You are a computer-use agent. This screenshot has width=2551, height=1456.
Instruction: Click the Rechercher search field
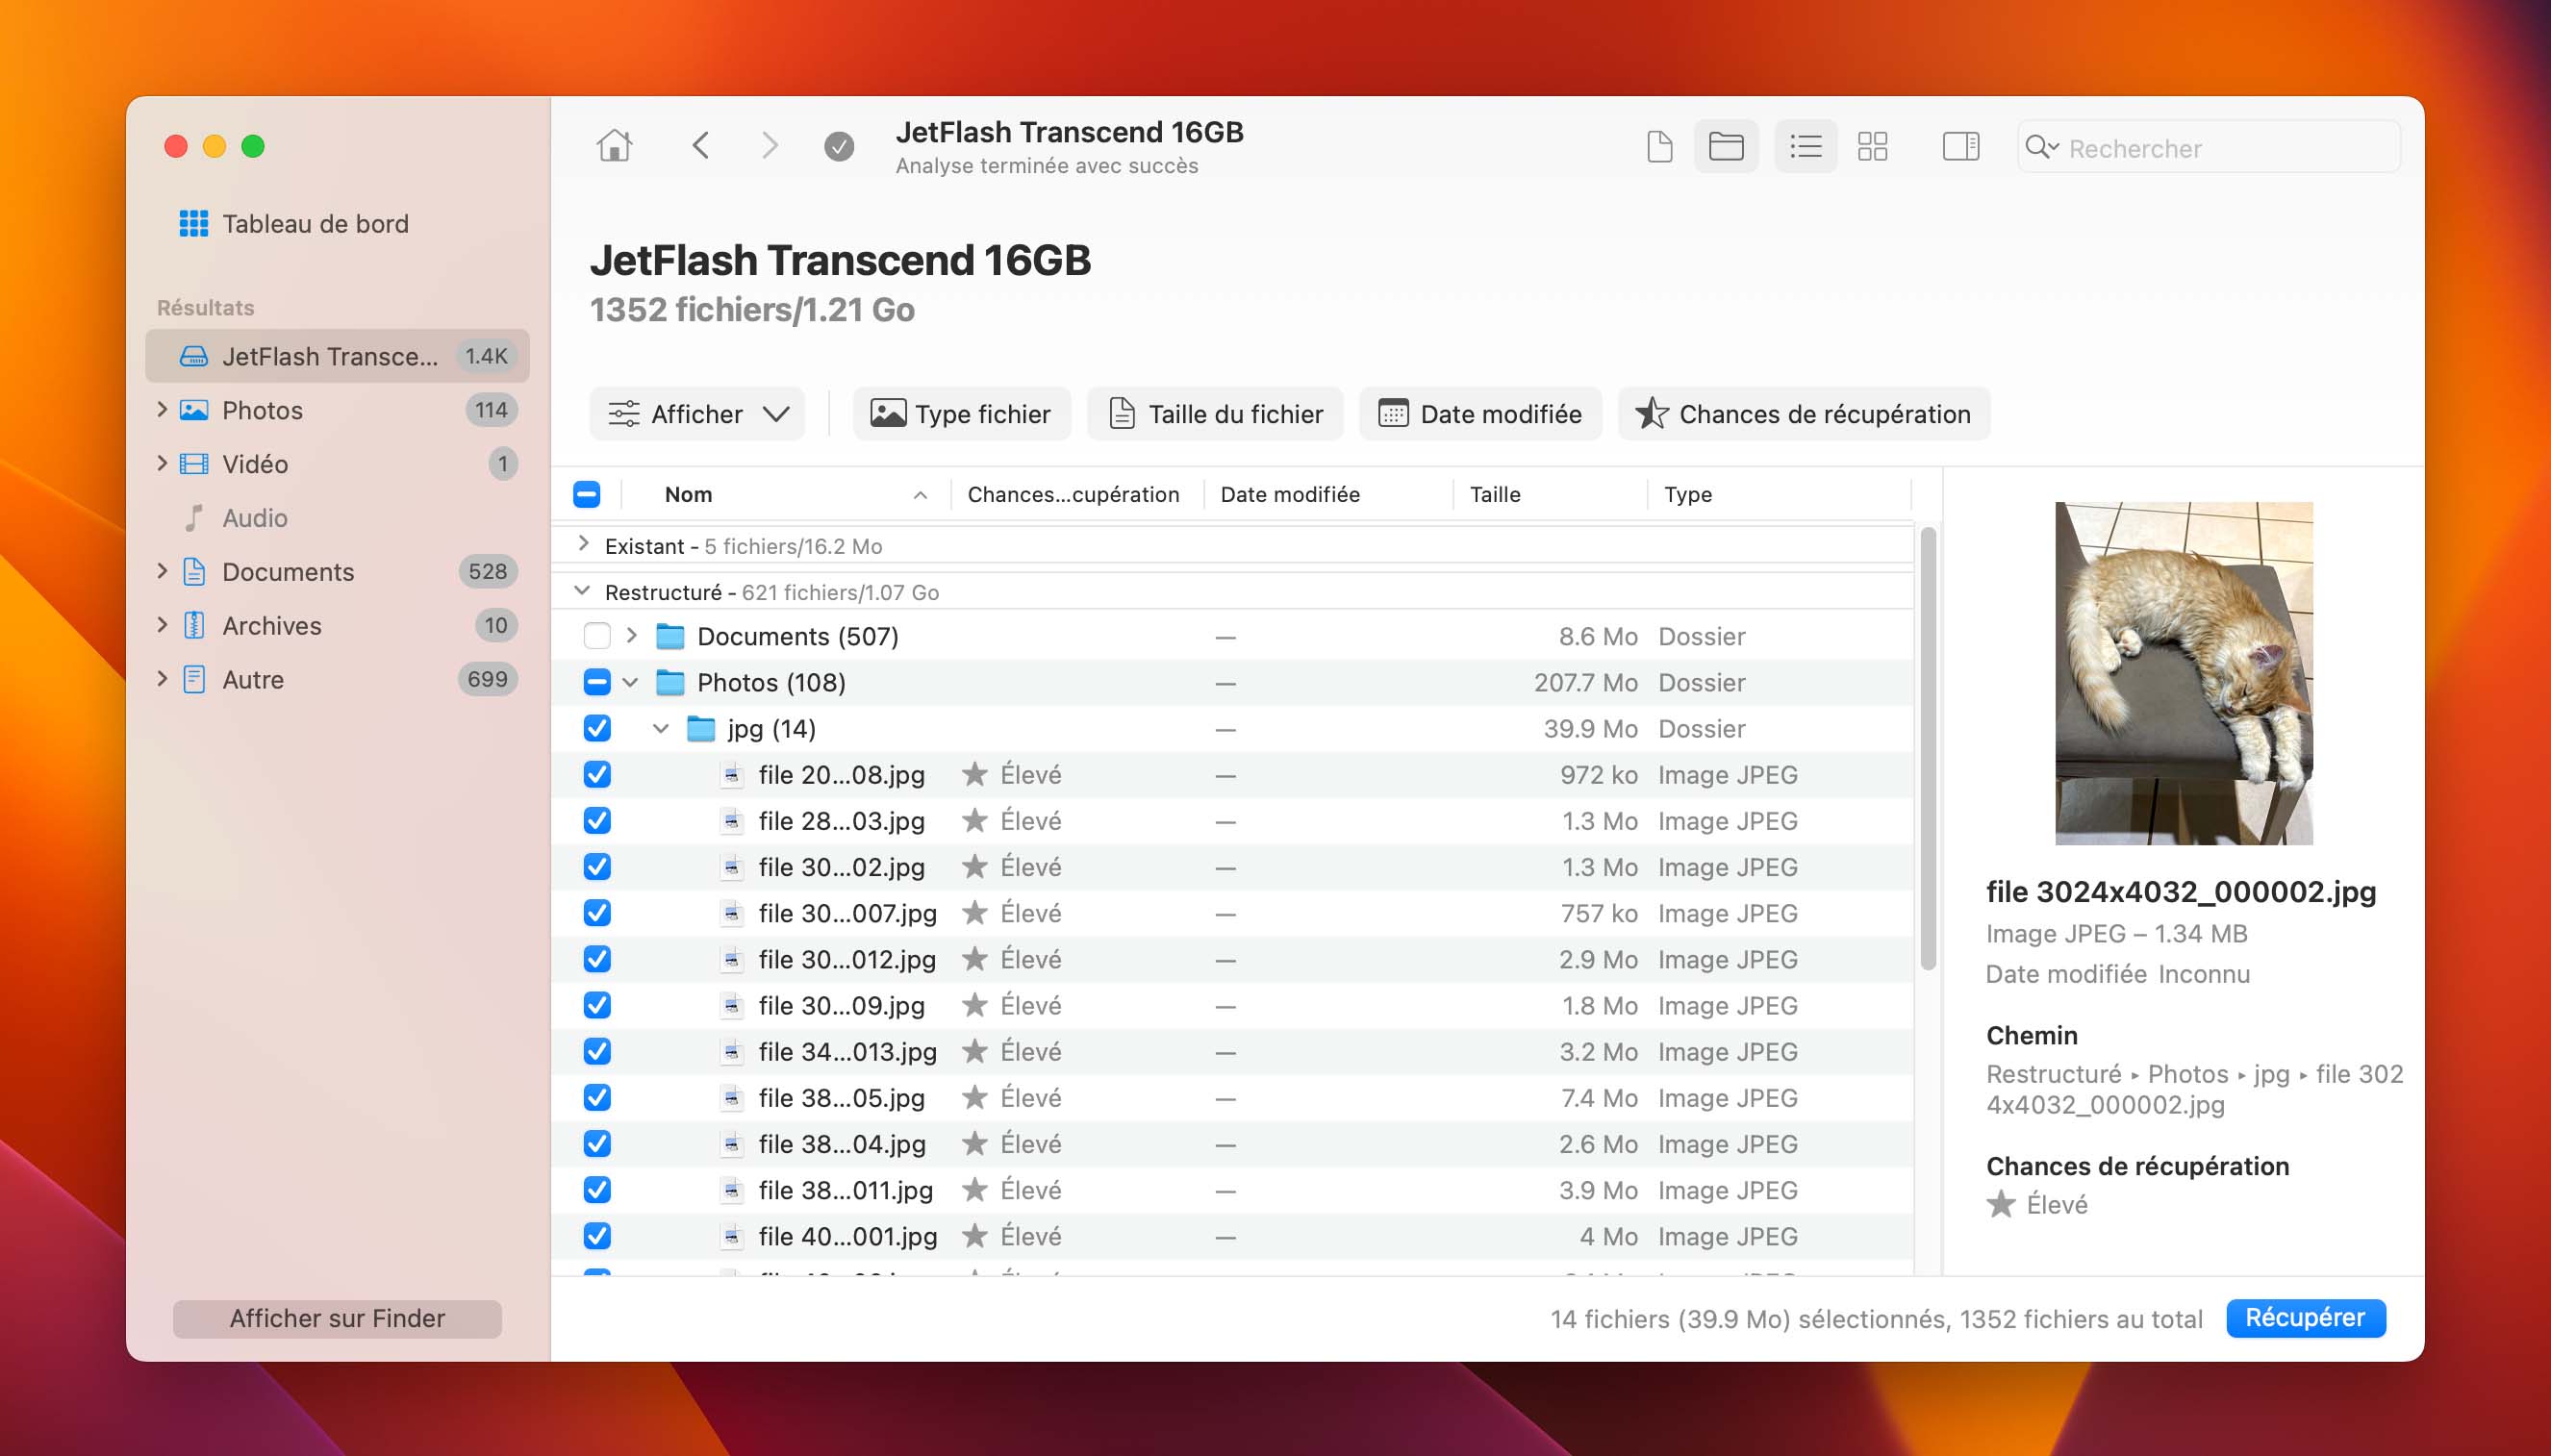click(x=2208, y=148)
